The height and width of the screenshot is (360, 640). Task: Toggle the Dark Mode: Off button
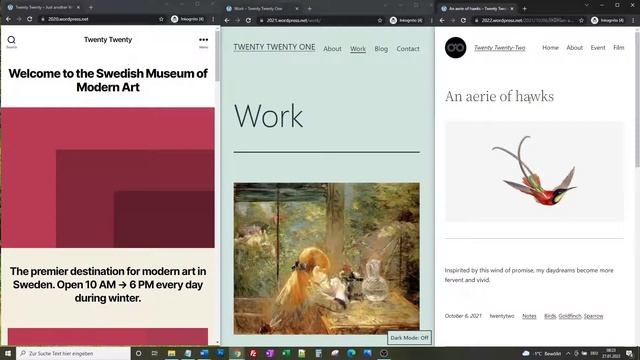(409, 338)
